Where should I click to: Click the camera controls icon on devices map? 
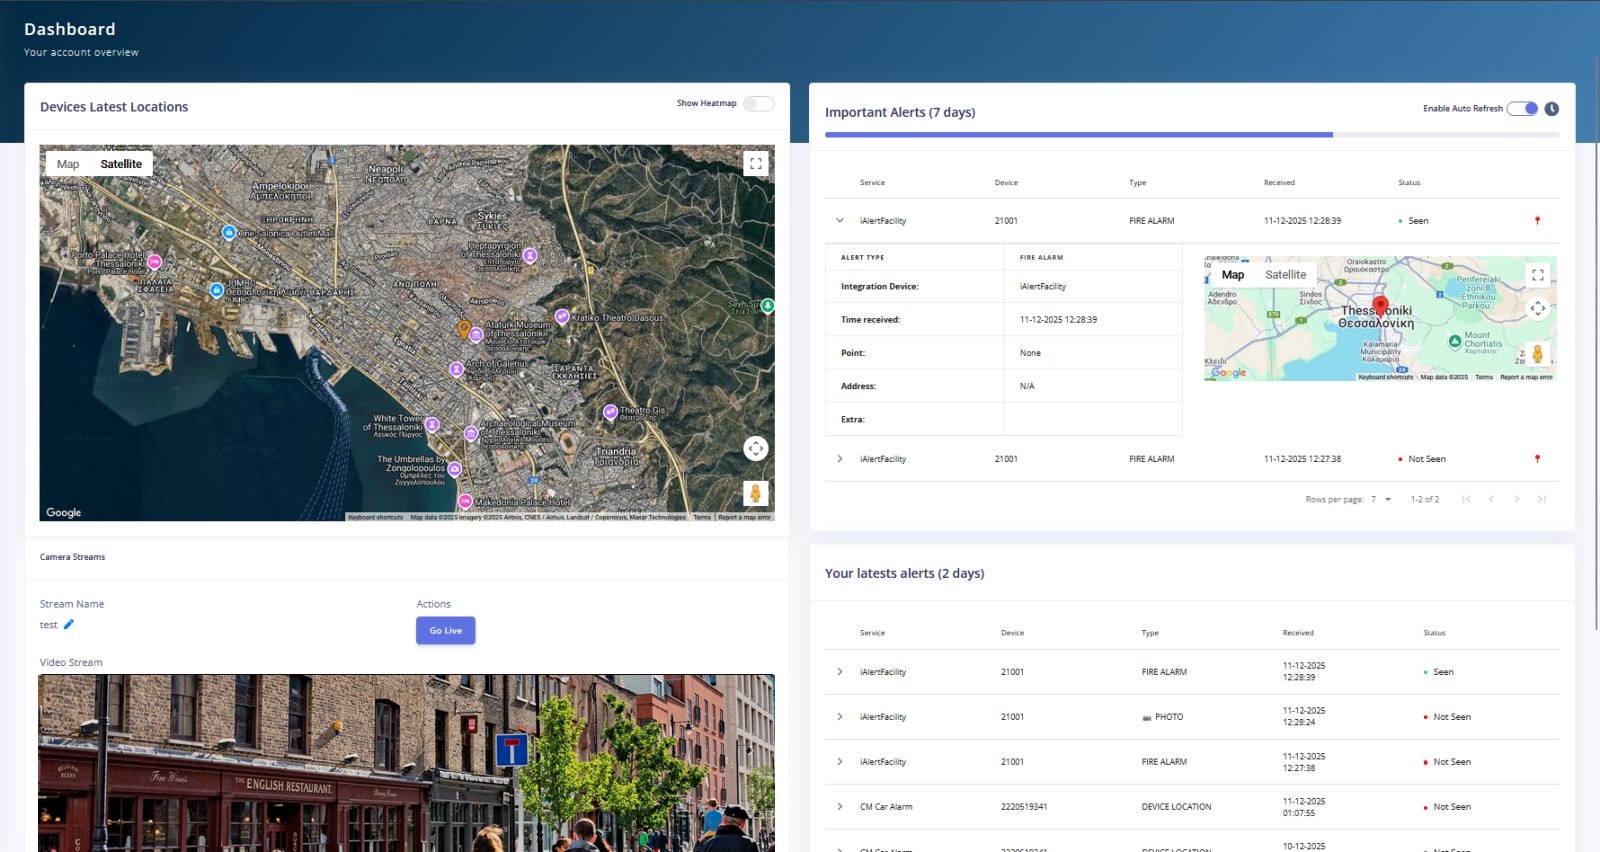pyautogui.click(x=756, y=449)
